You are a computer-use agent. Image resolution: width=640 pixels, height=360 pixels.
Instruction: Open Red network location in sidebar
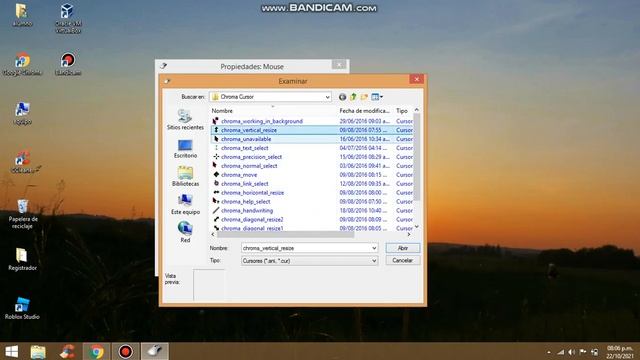185,232
